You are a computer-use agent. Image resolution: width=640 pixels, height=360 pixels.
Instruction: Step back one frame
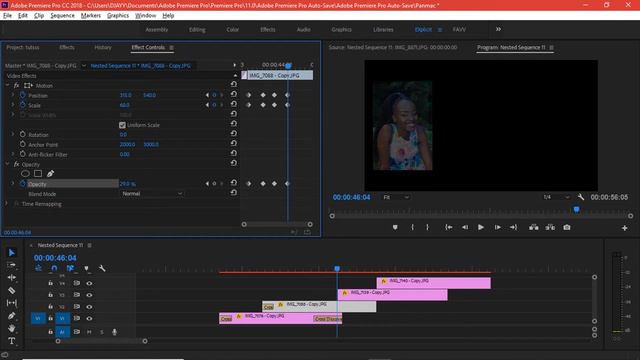(465, 227)
